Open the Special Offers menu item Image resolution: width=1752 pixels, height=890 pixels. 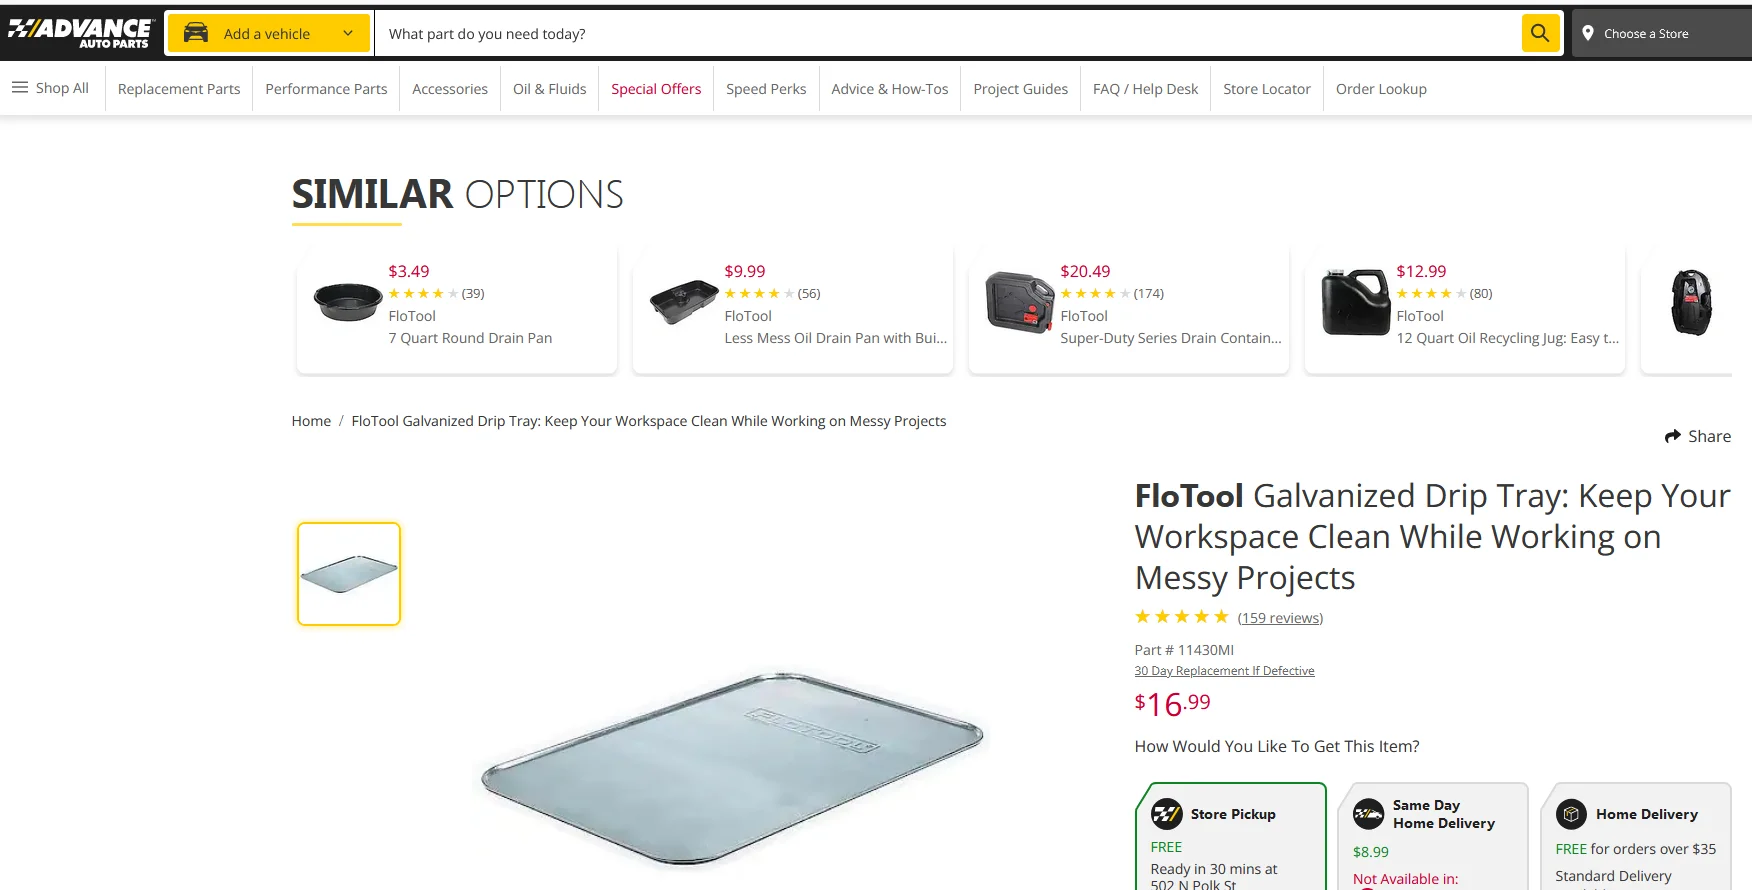(656, 89)
